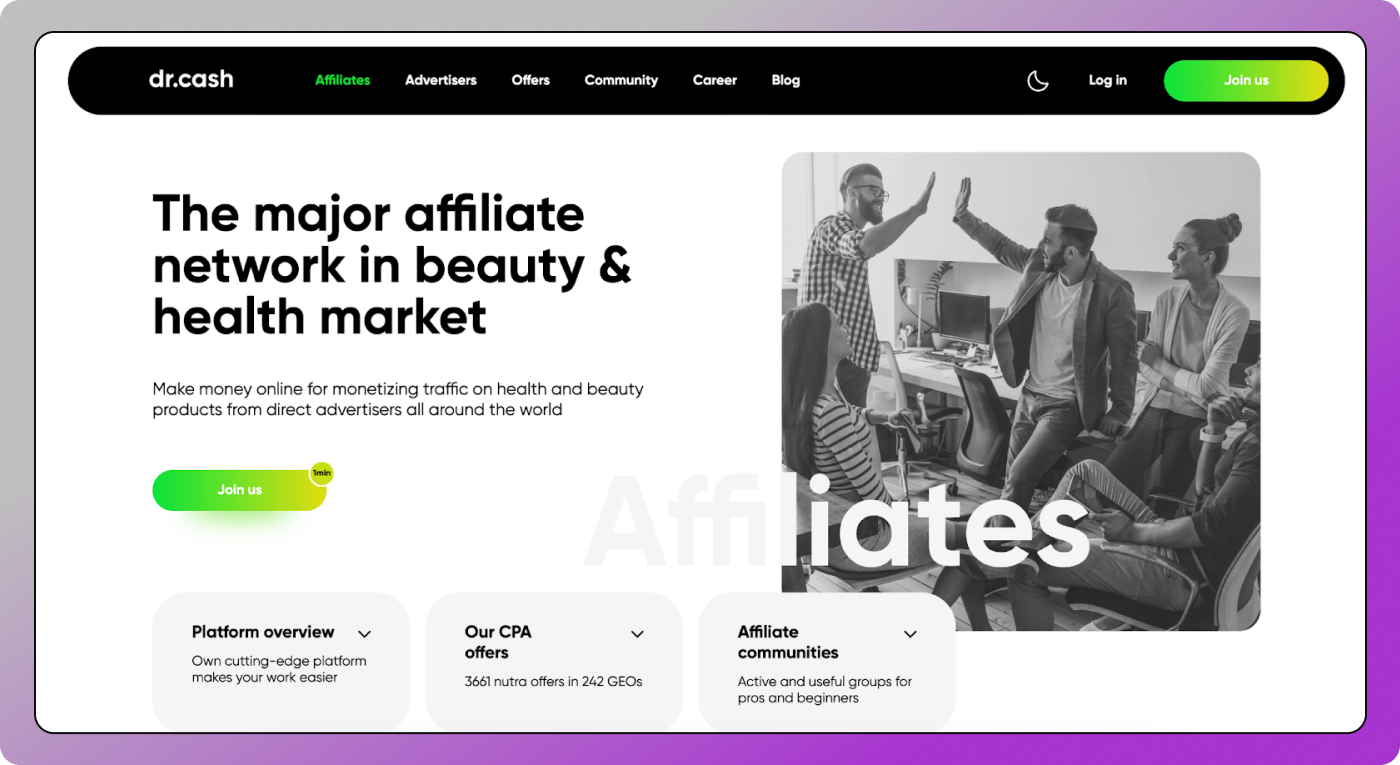The height and width of the screenshot is (765, 1400).
Task: Open the Career page
Action: click(714, 80)
